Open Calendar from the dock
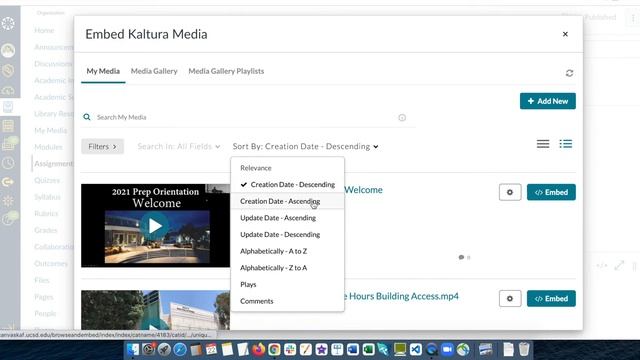This screenshot has height=360, width=640. (211, 349)
